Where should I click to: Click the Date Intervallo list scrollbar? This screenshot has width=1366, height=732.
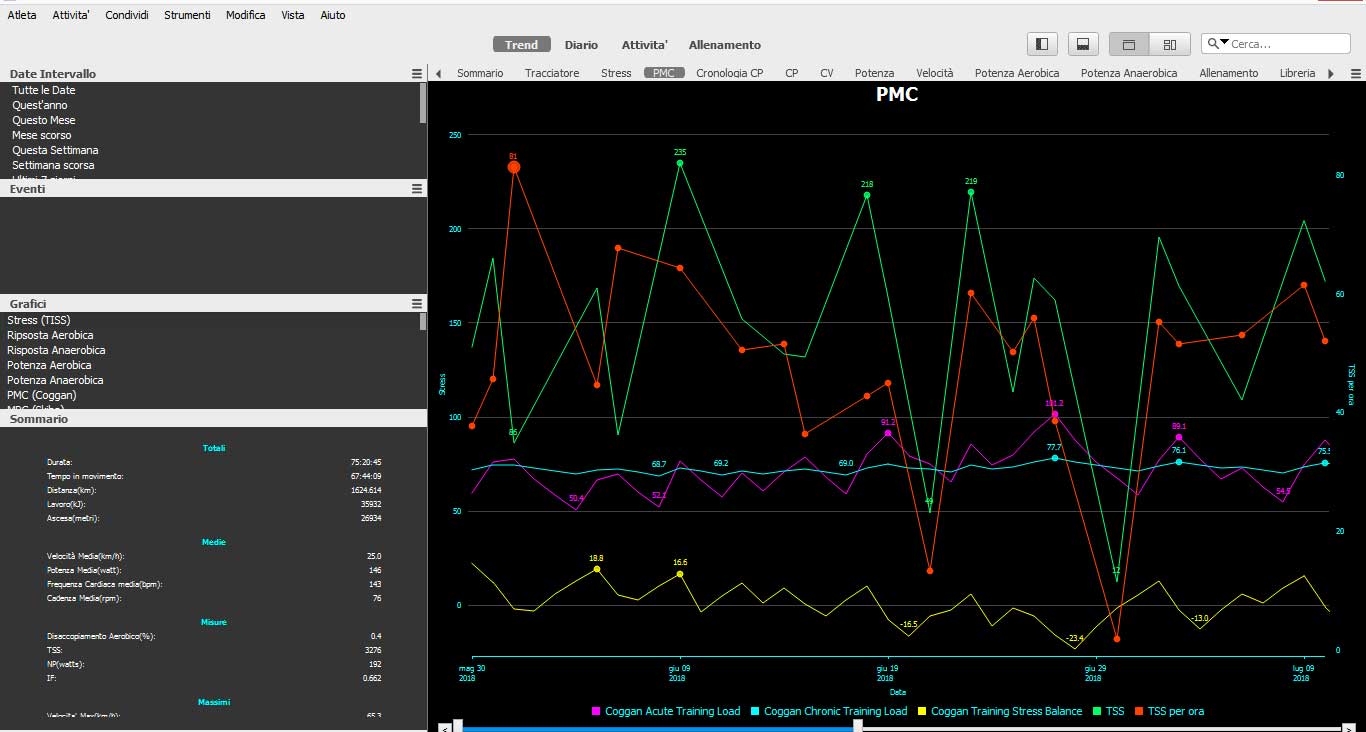(x=423, y=103)
